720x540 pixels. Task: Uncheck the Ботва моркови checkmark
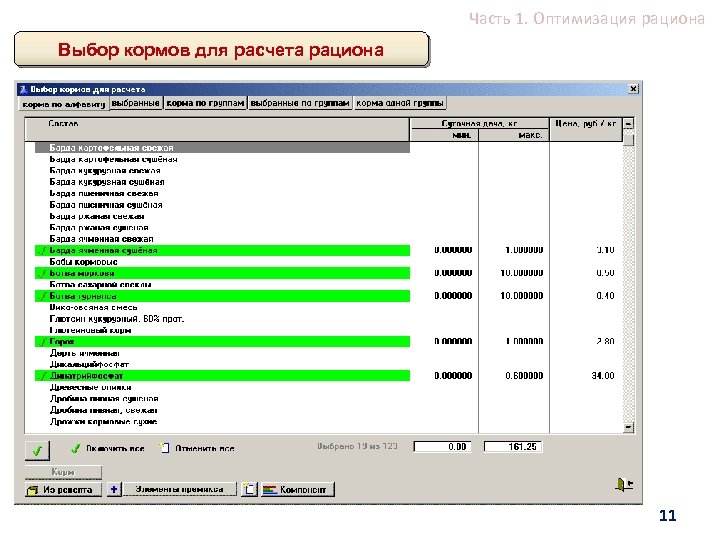tap(43, 274)
